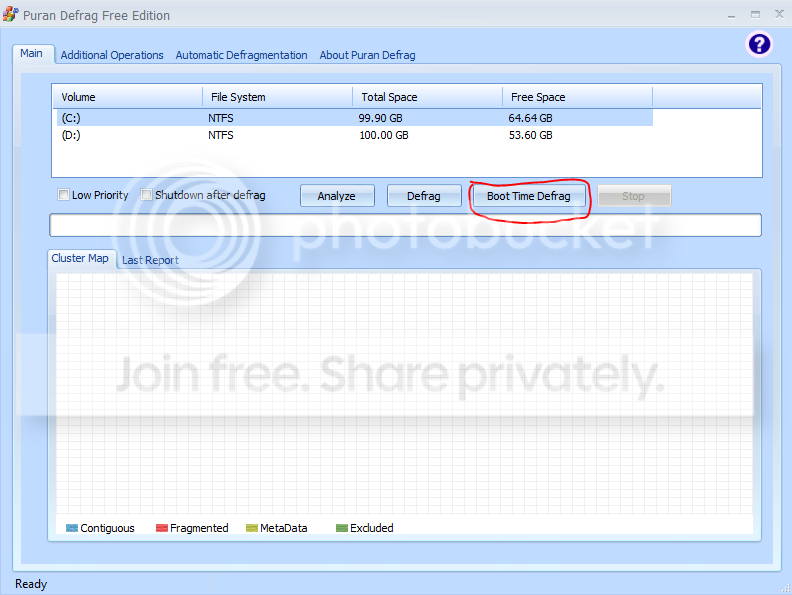Toggle Shutdown after defrag checkbox
Image resolution: width=792 pixels, height=595 pixels.
[x=146, y=195]
